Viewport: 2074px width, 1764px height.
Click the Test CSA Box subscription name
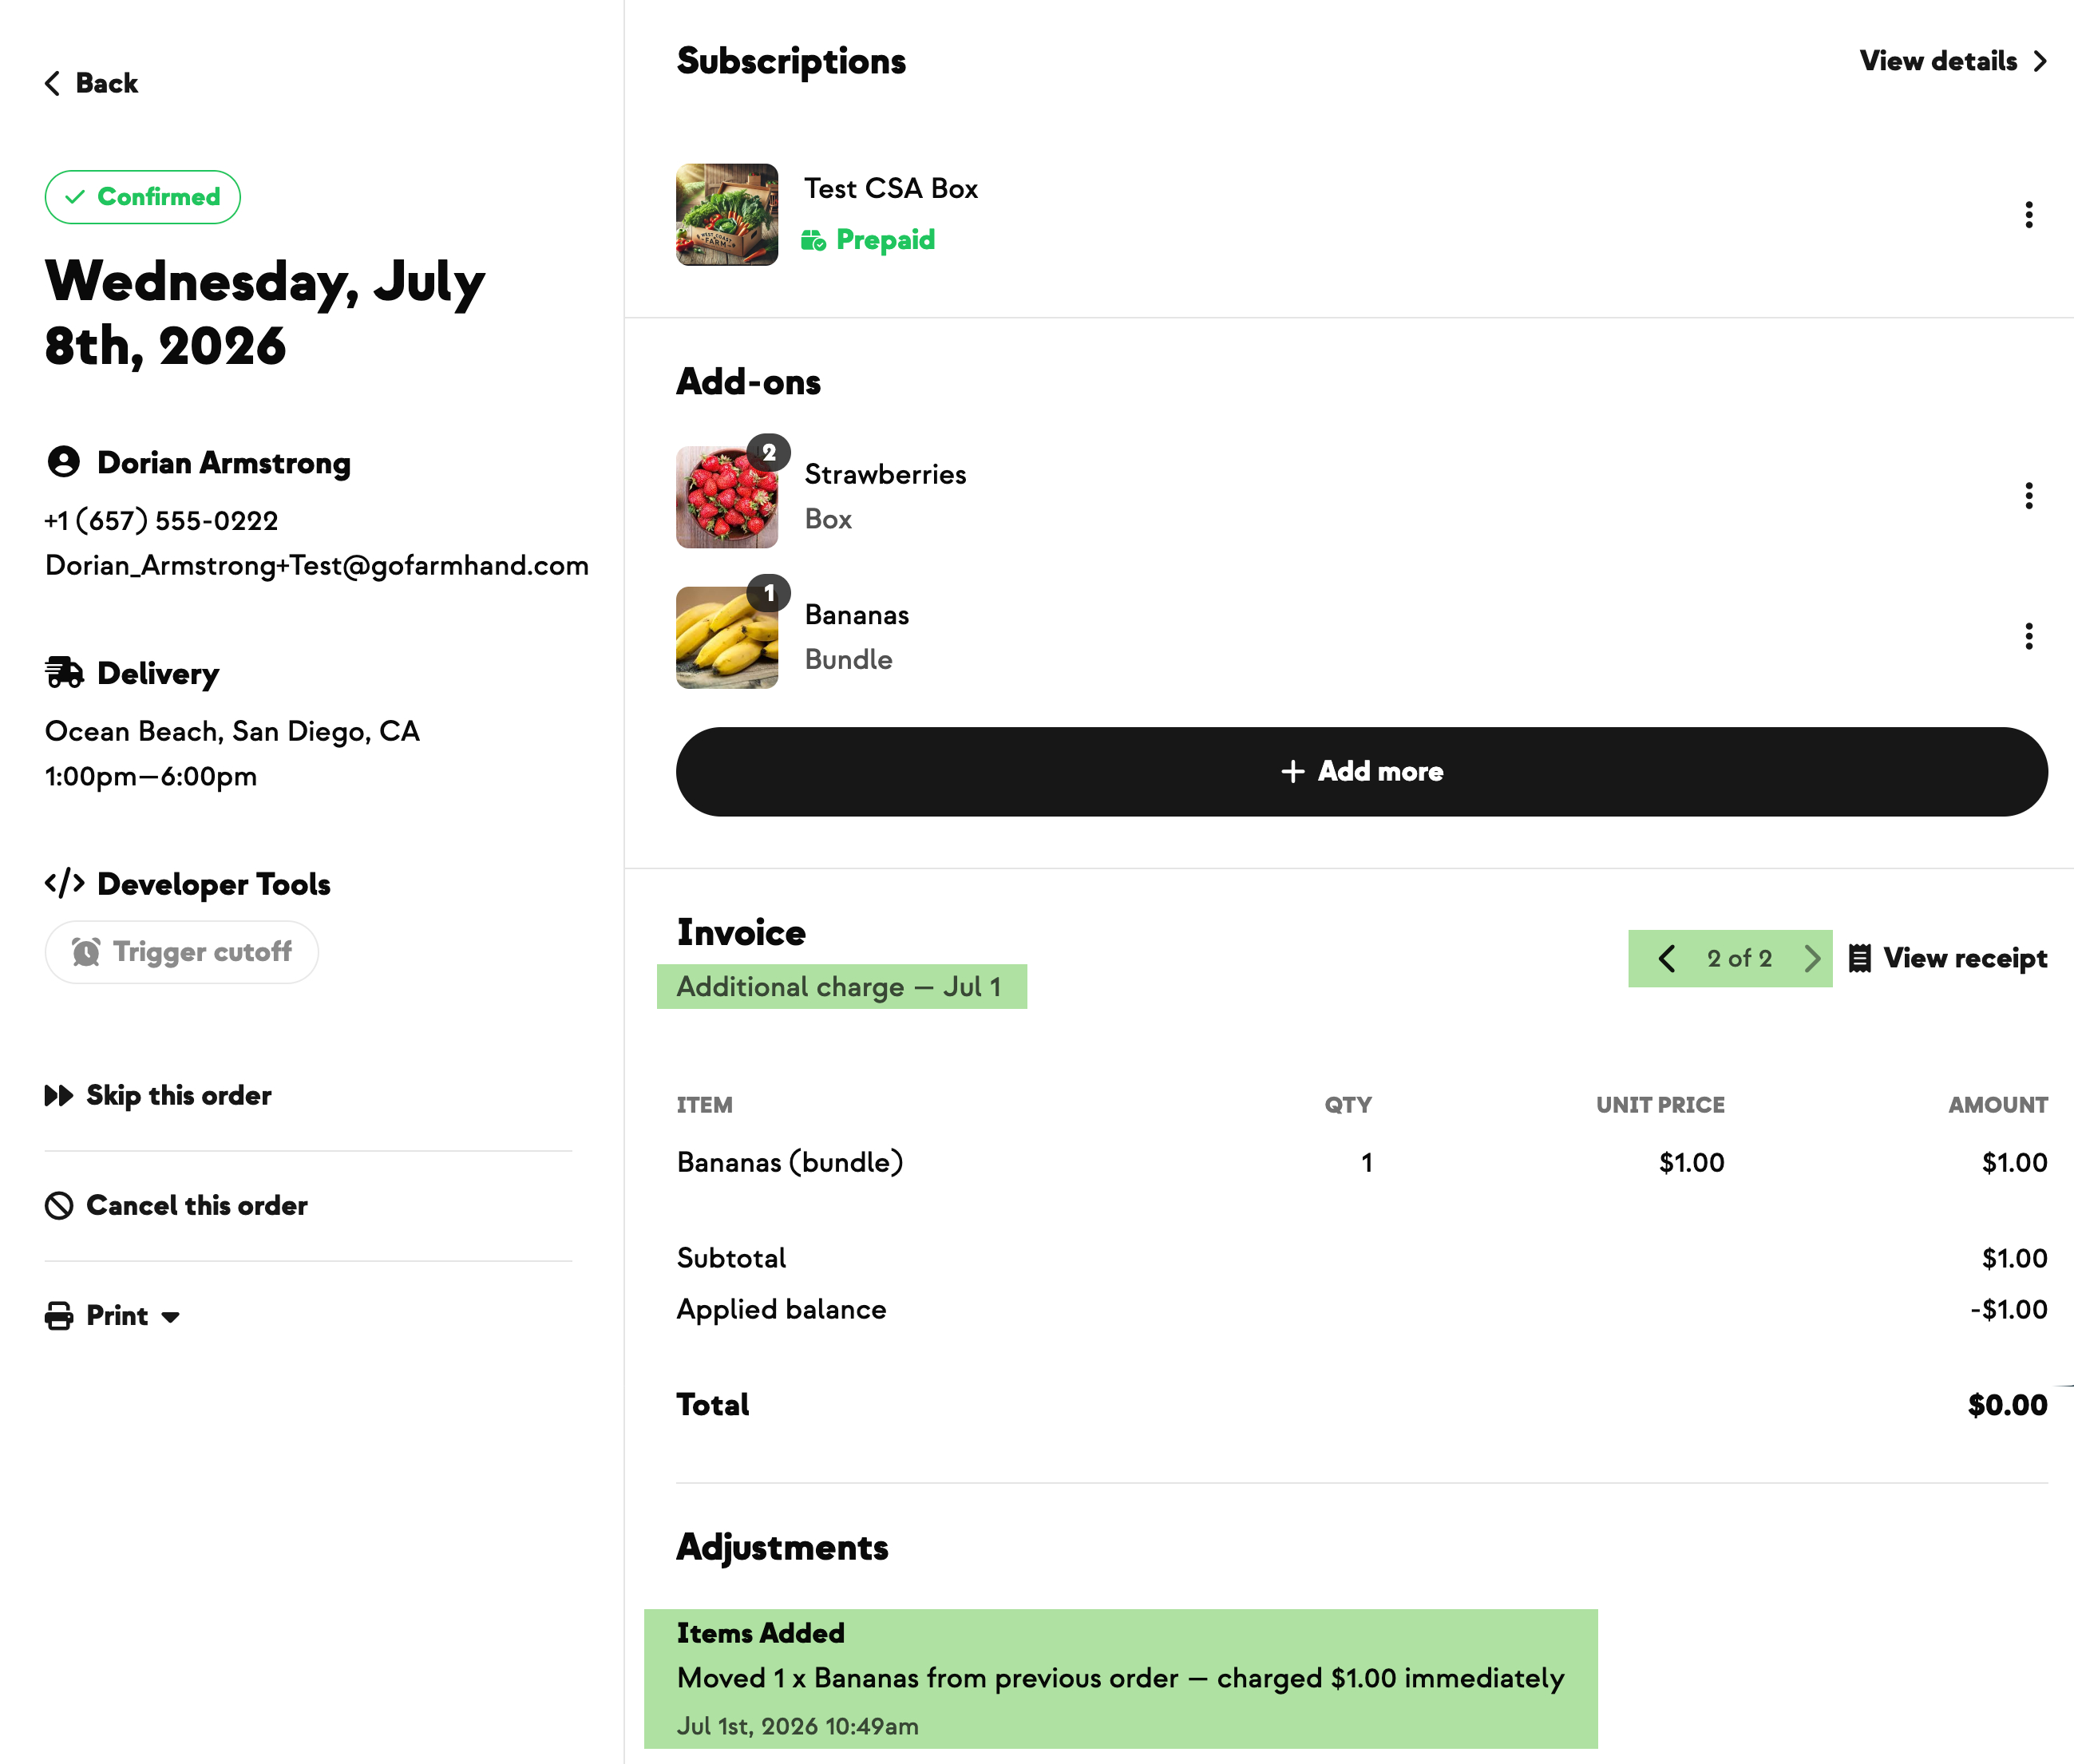click(x=891, y=188)
